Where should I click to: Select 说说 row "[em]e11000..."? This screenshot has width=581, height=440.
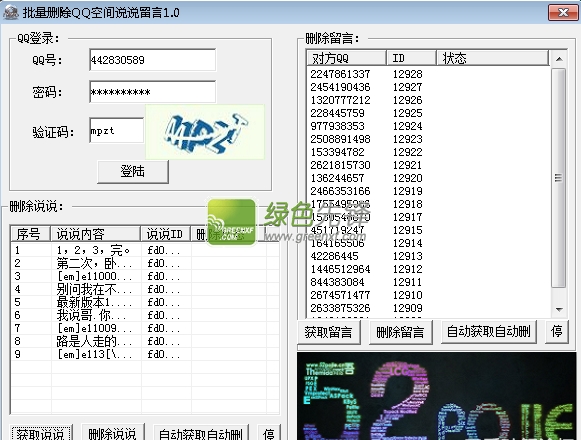(x=145, y=276)
